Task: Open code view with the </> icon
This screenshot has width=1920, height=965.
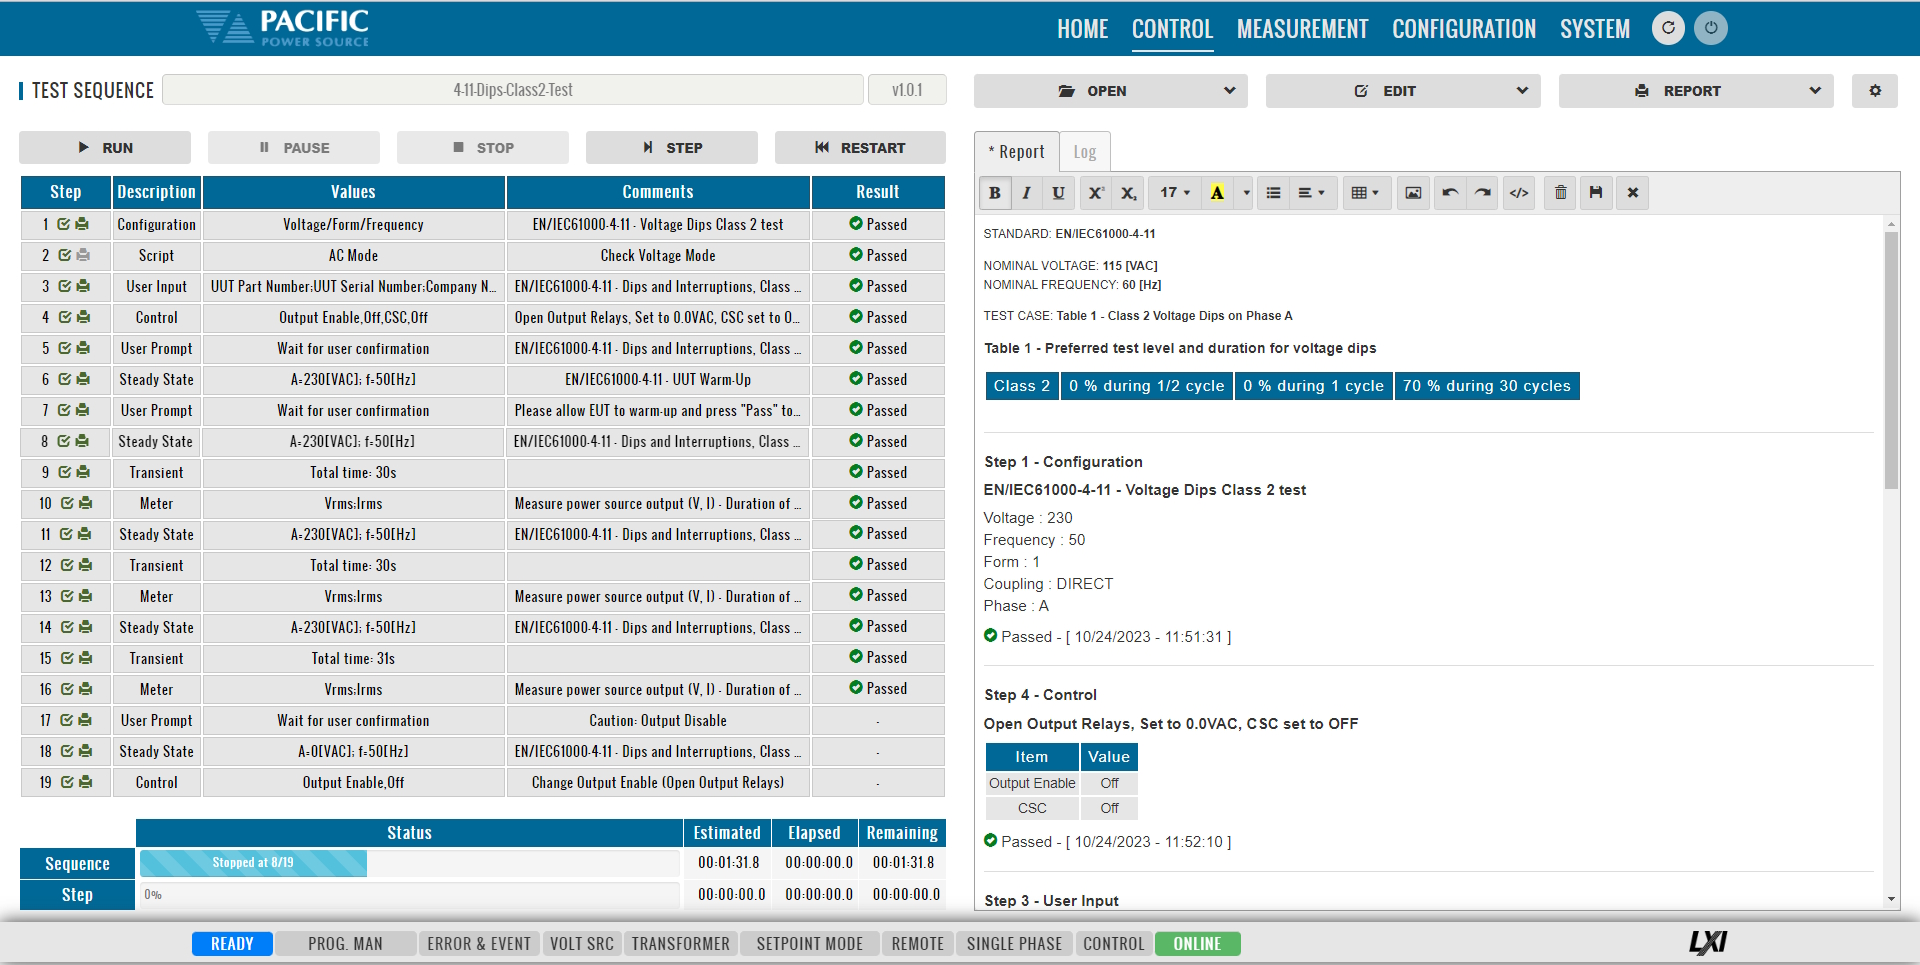Action: click(x=1518, y=193)
